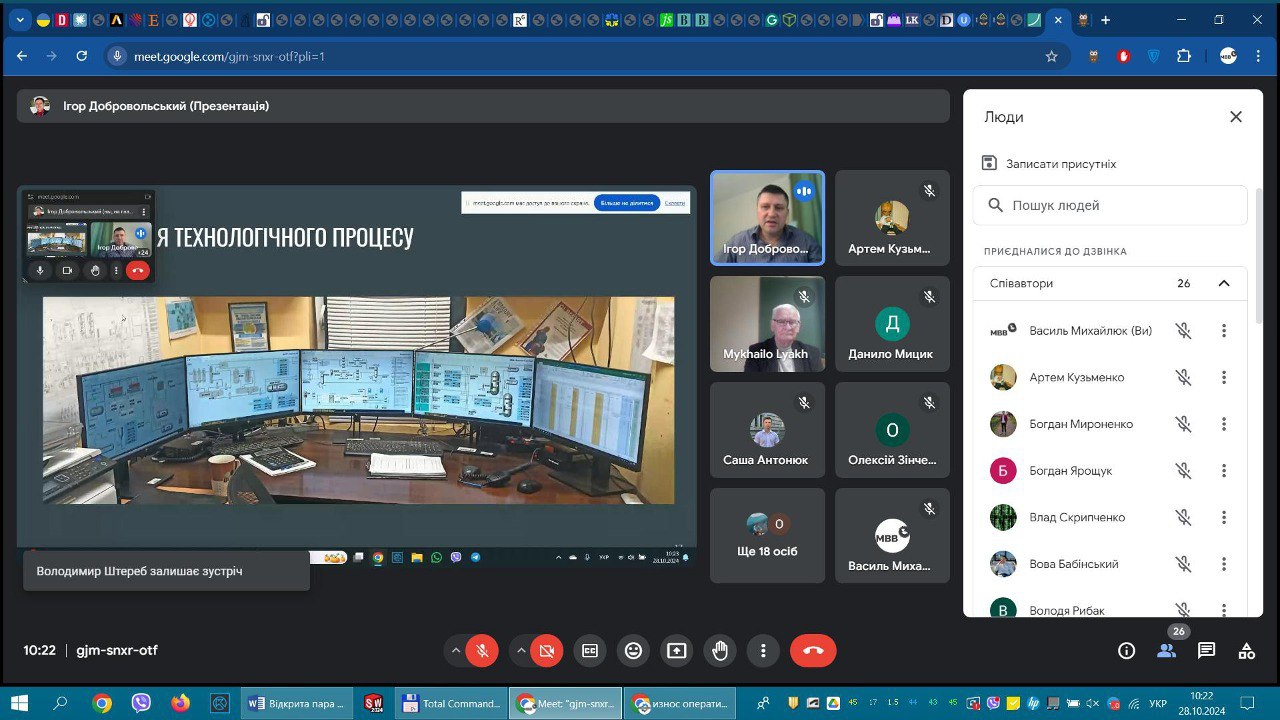
Task: Open options menu for Артем Кузьменко
Action: (x=1223, y=377)
